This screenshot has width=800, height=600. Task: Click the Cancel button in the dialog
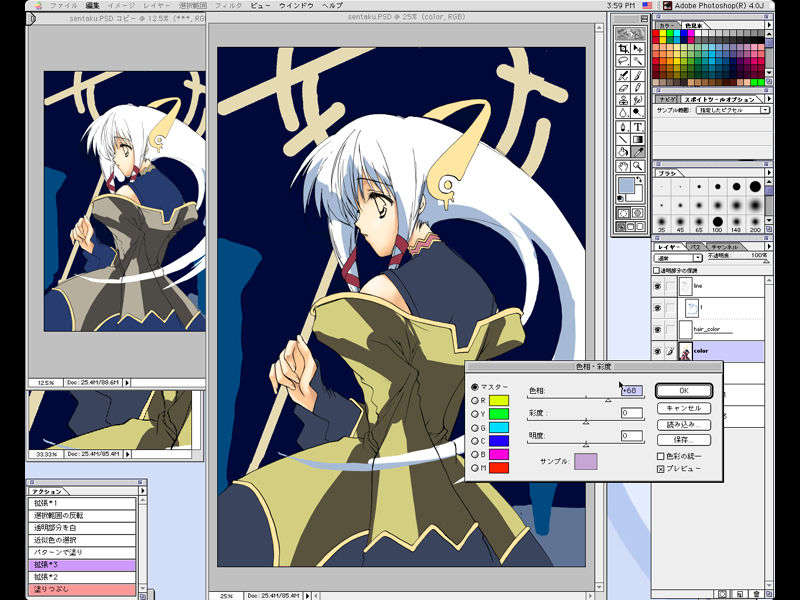[684, 408]
